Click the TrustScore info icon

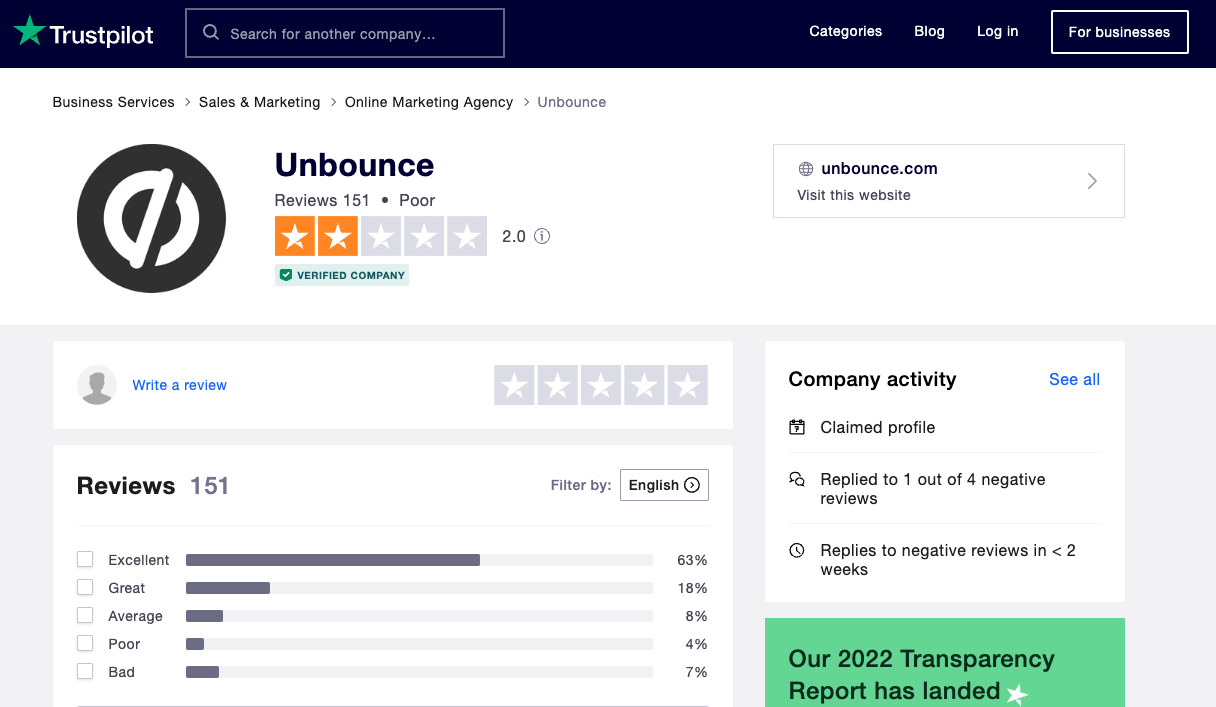[542, 237]
